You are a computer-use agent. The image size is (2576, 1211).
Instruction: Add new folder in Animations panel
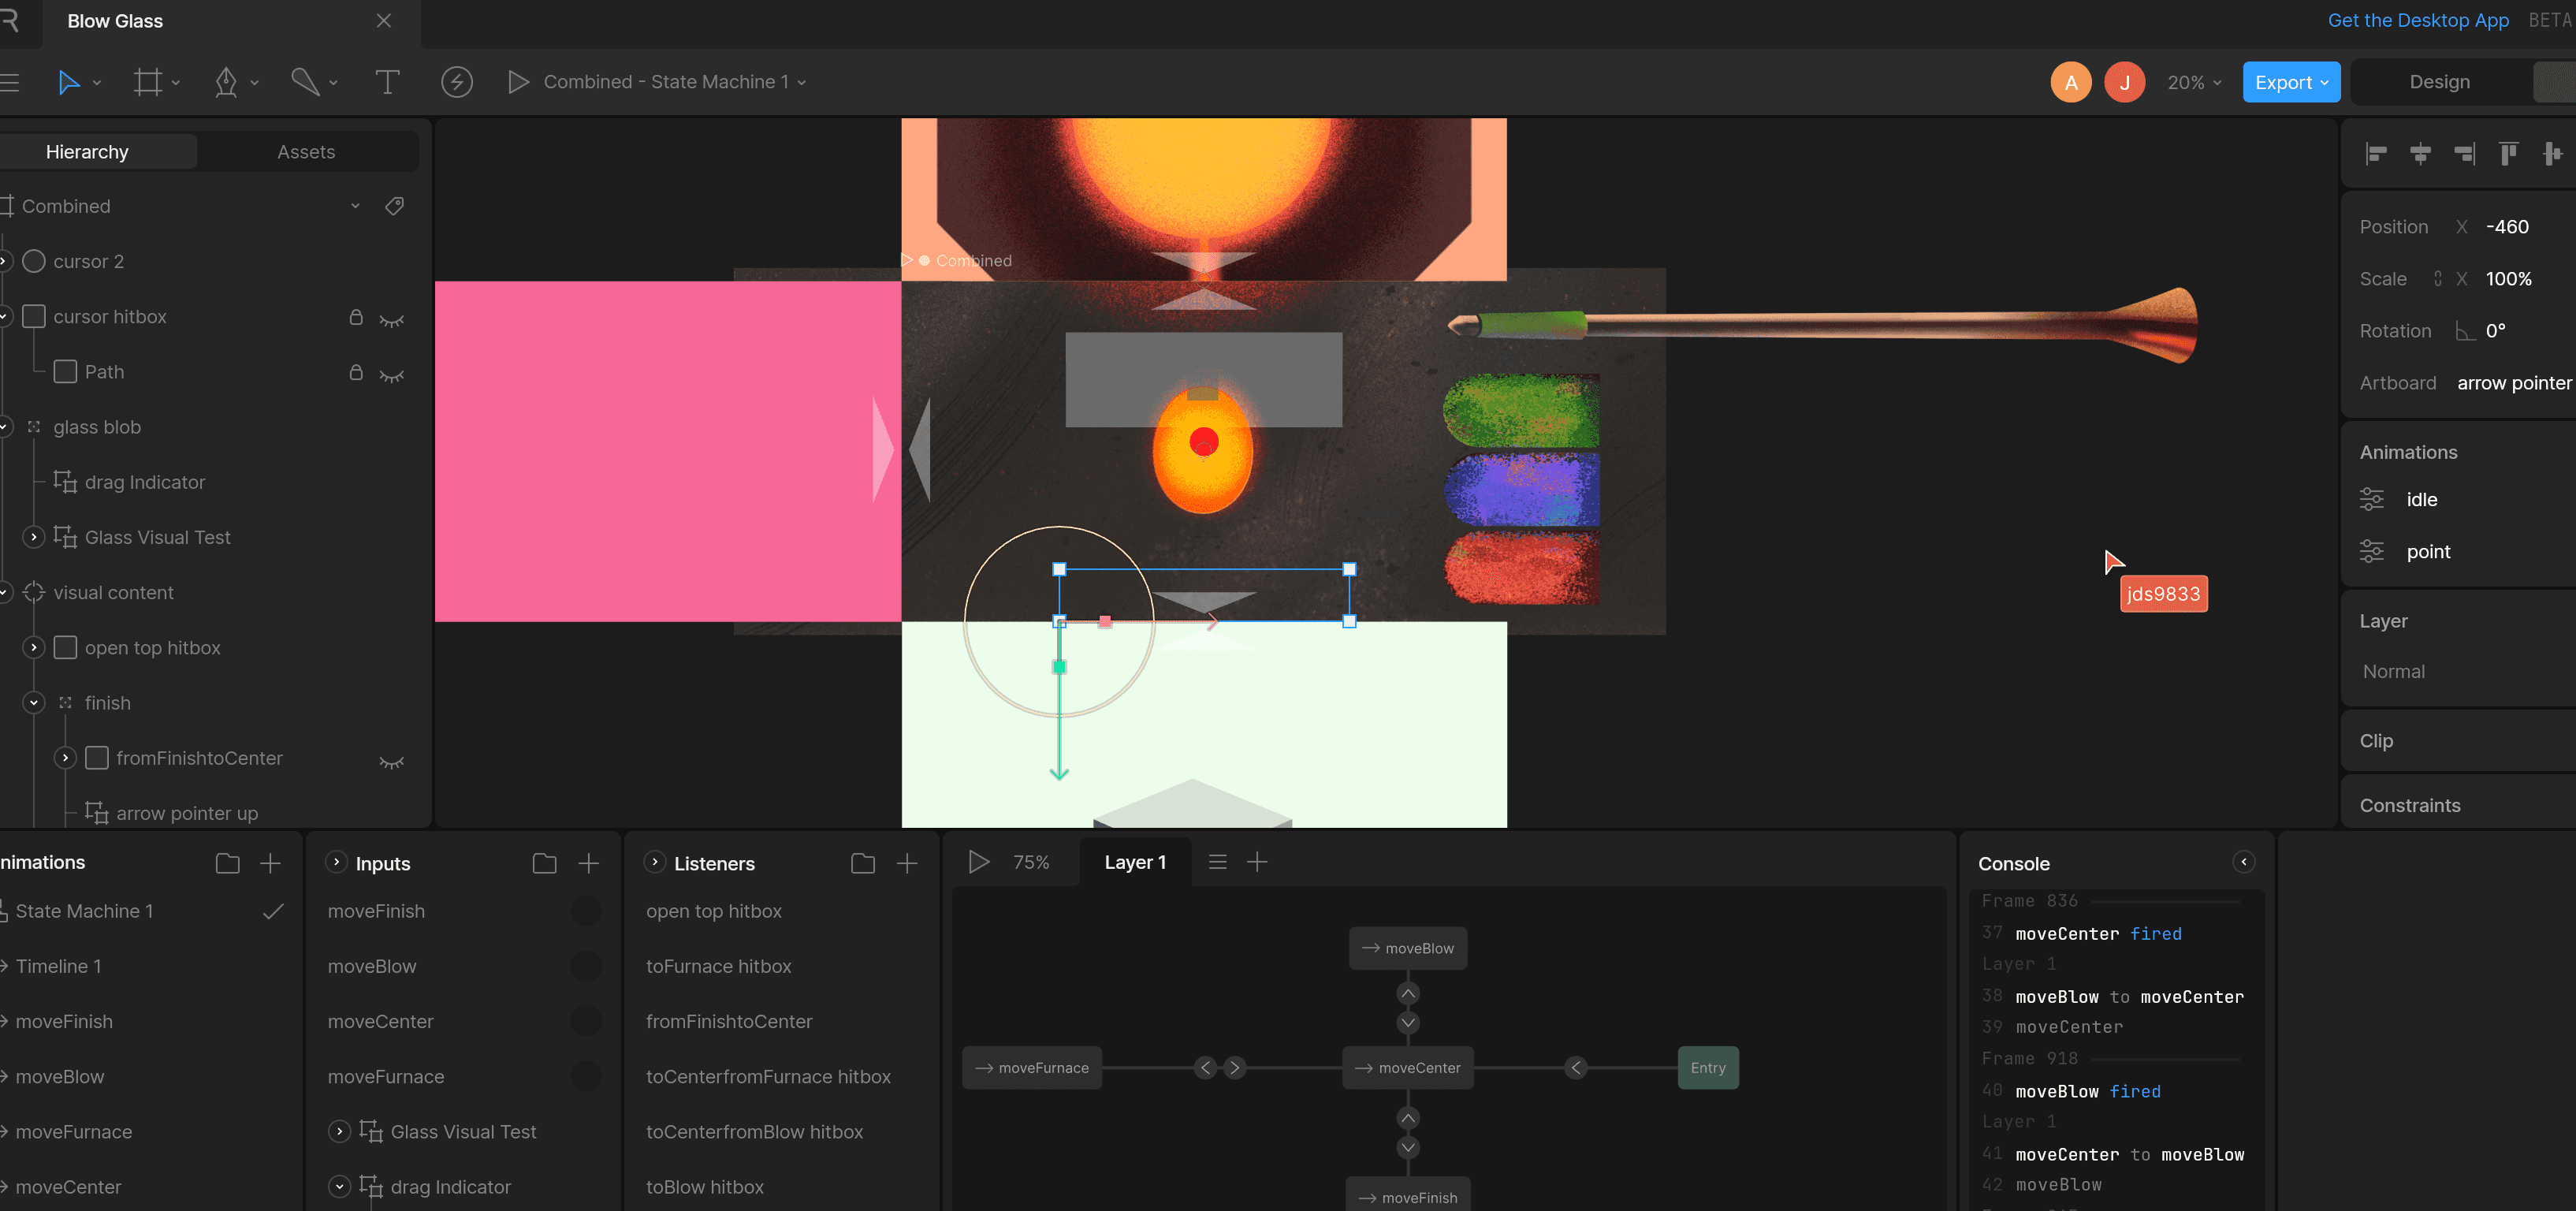(x=228, y=863)
